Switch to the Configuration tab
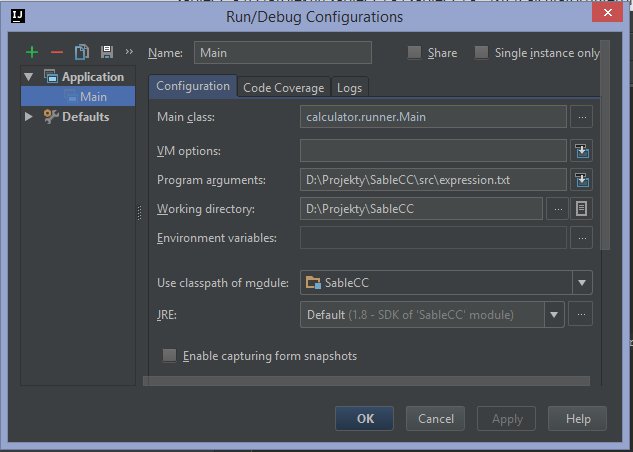 pyautogui.click(x=193, y=86)
